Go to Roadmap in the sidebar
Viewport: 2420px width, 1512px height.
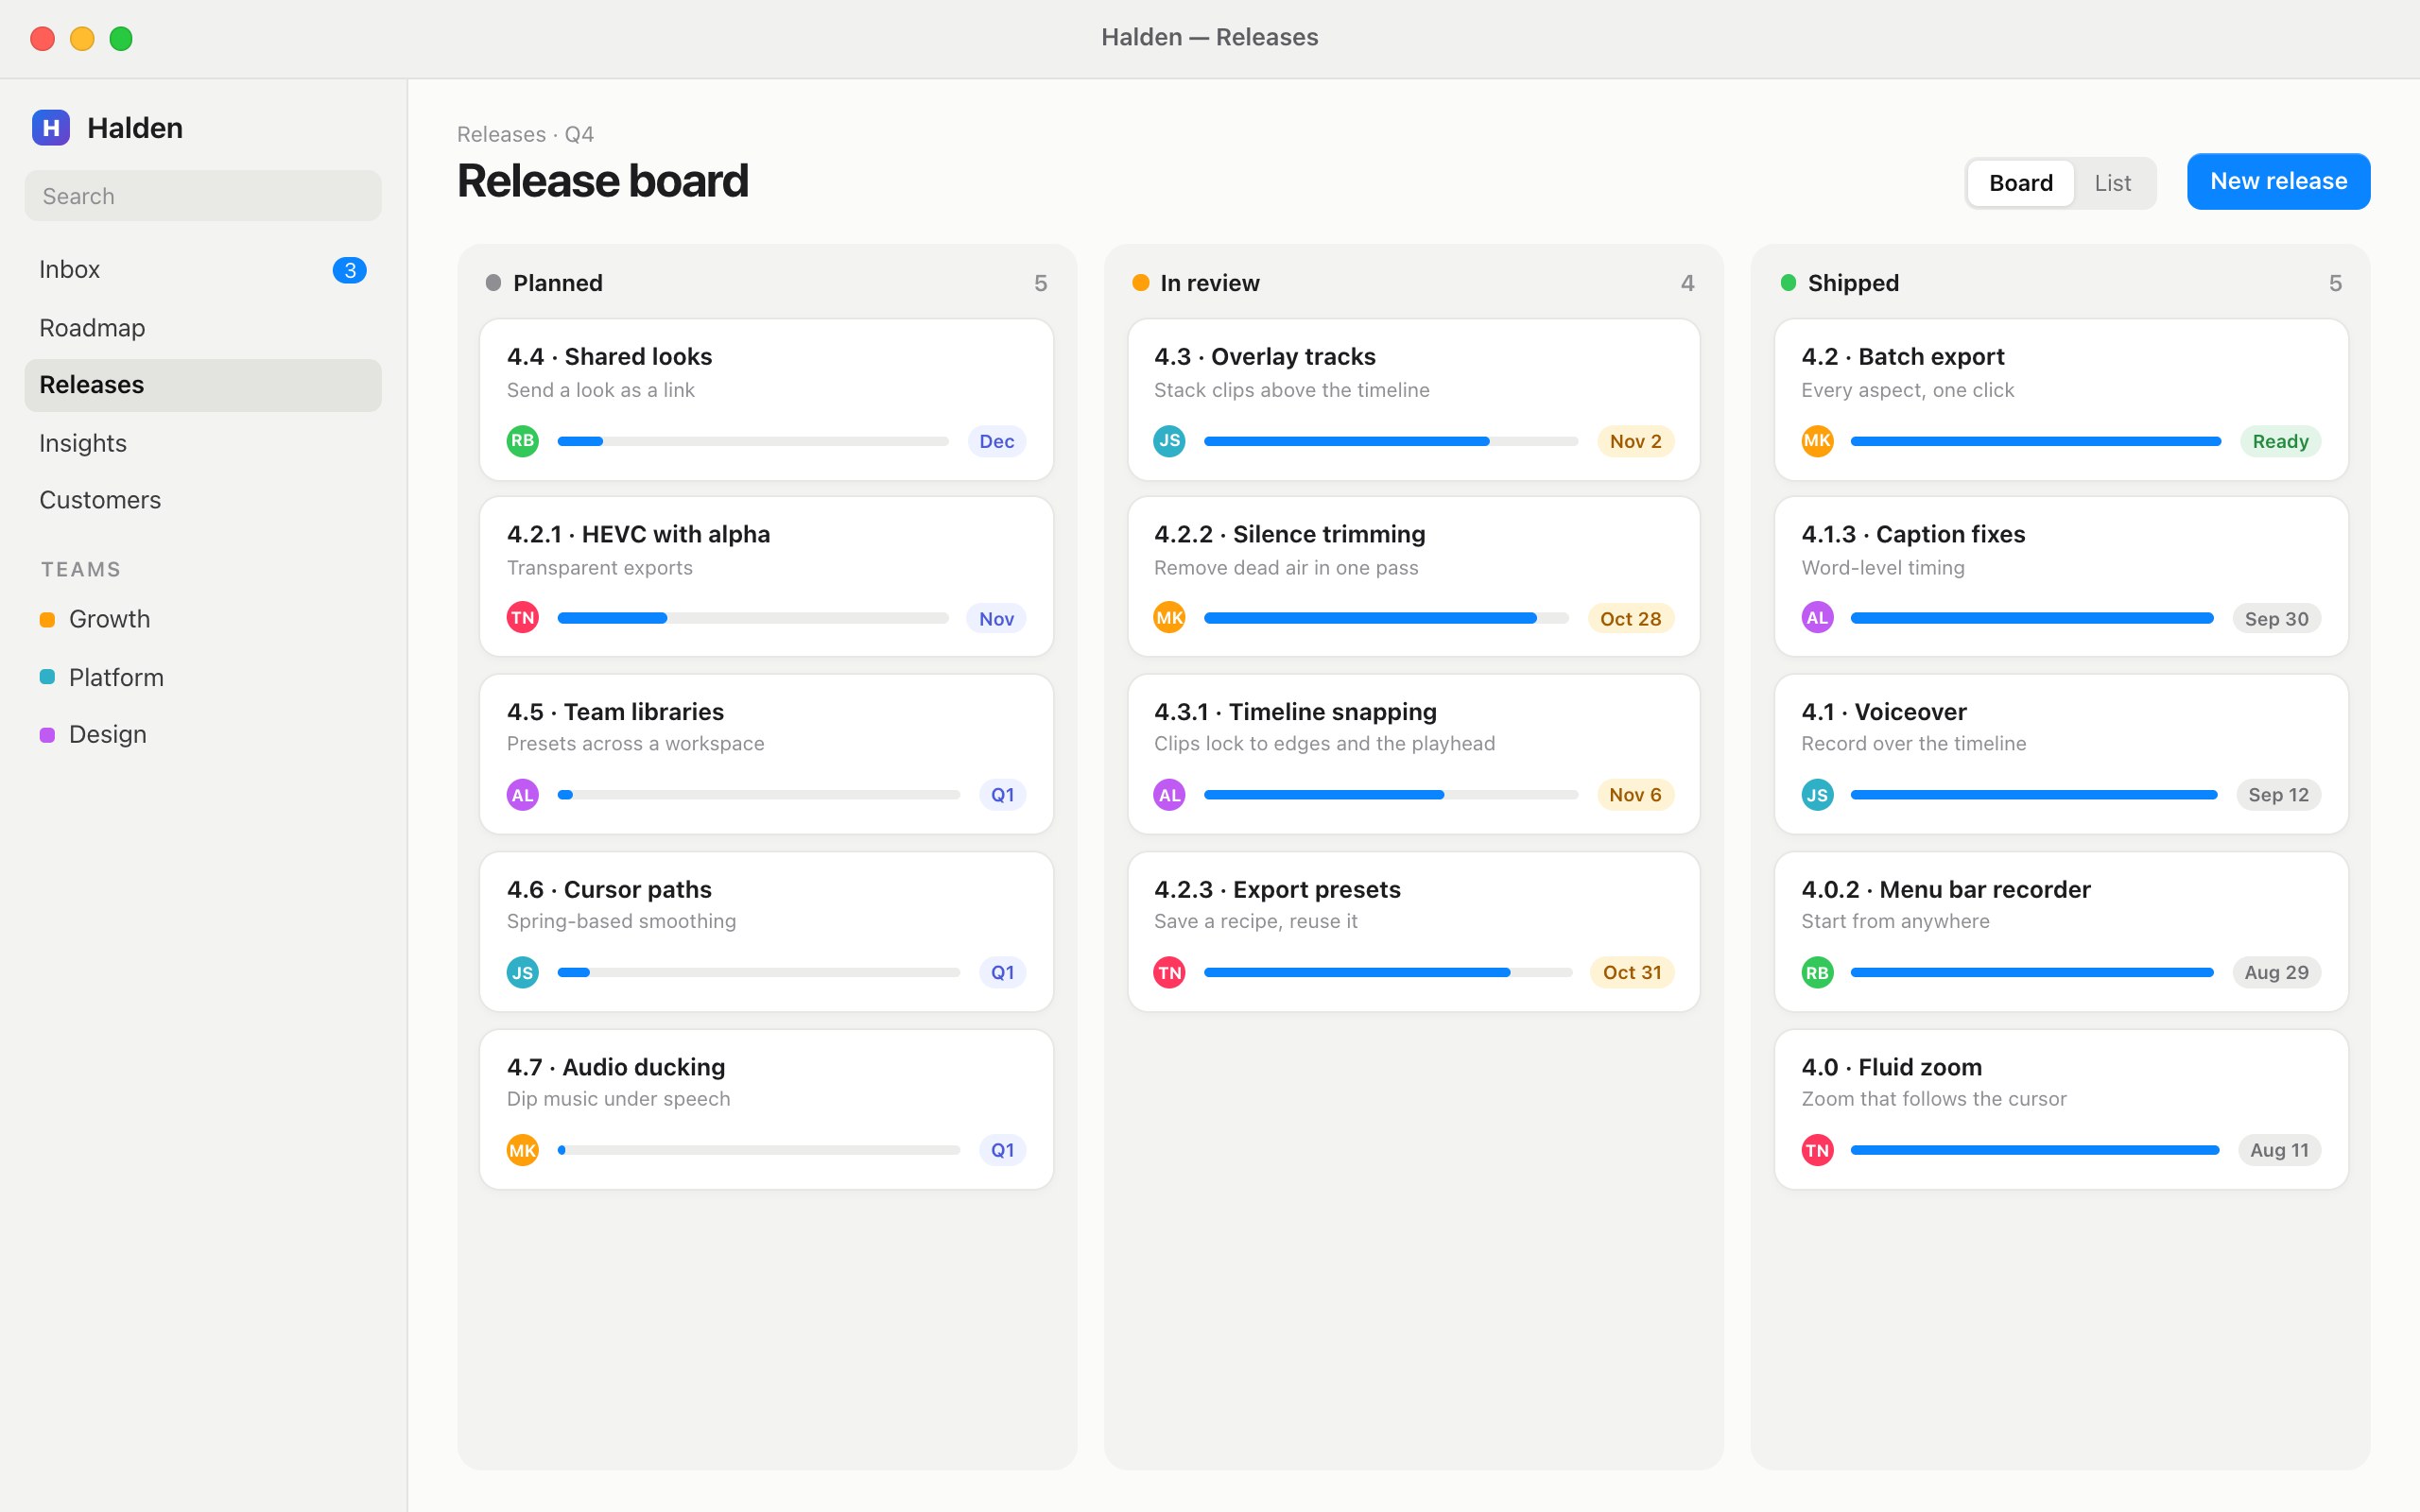tap(203, 328)
